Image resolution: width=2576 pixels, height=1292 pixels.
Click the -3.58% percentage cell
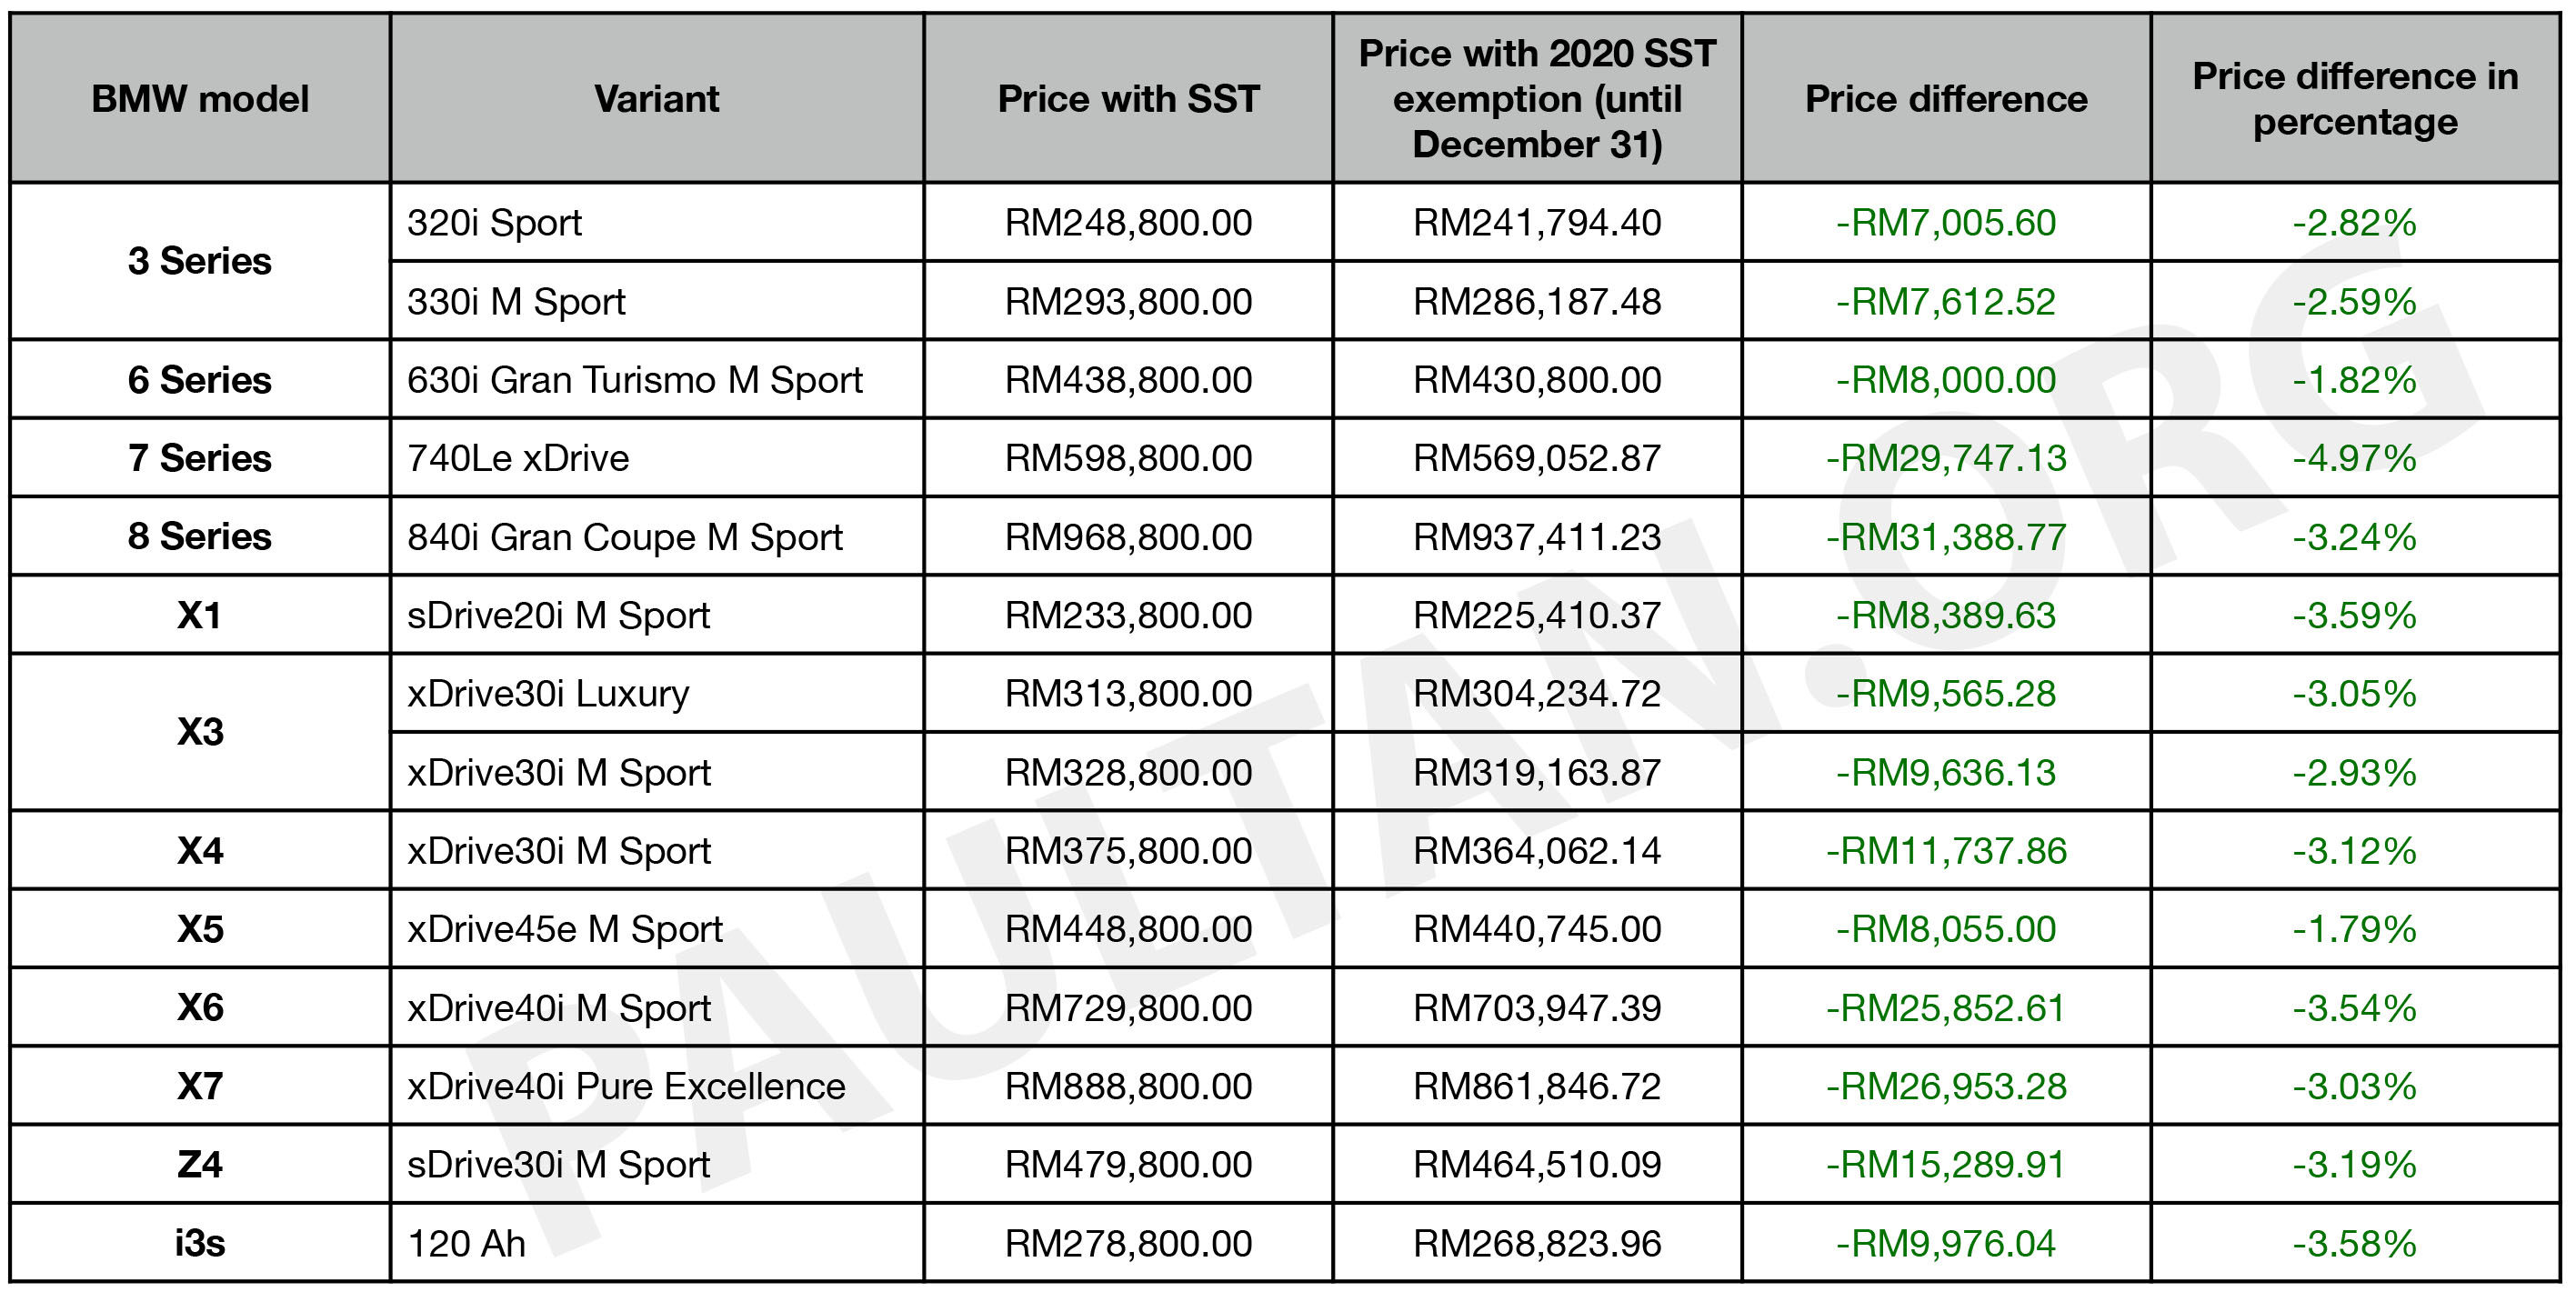tap(2355, 1243)
